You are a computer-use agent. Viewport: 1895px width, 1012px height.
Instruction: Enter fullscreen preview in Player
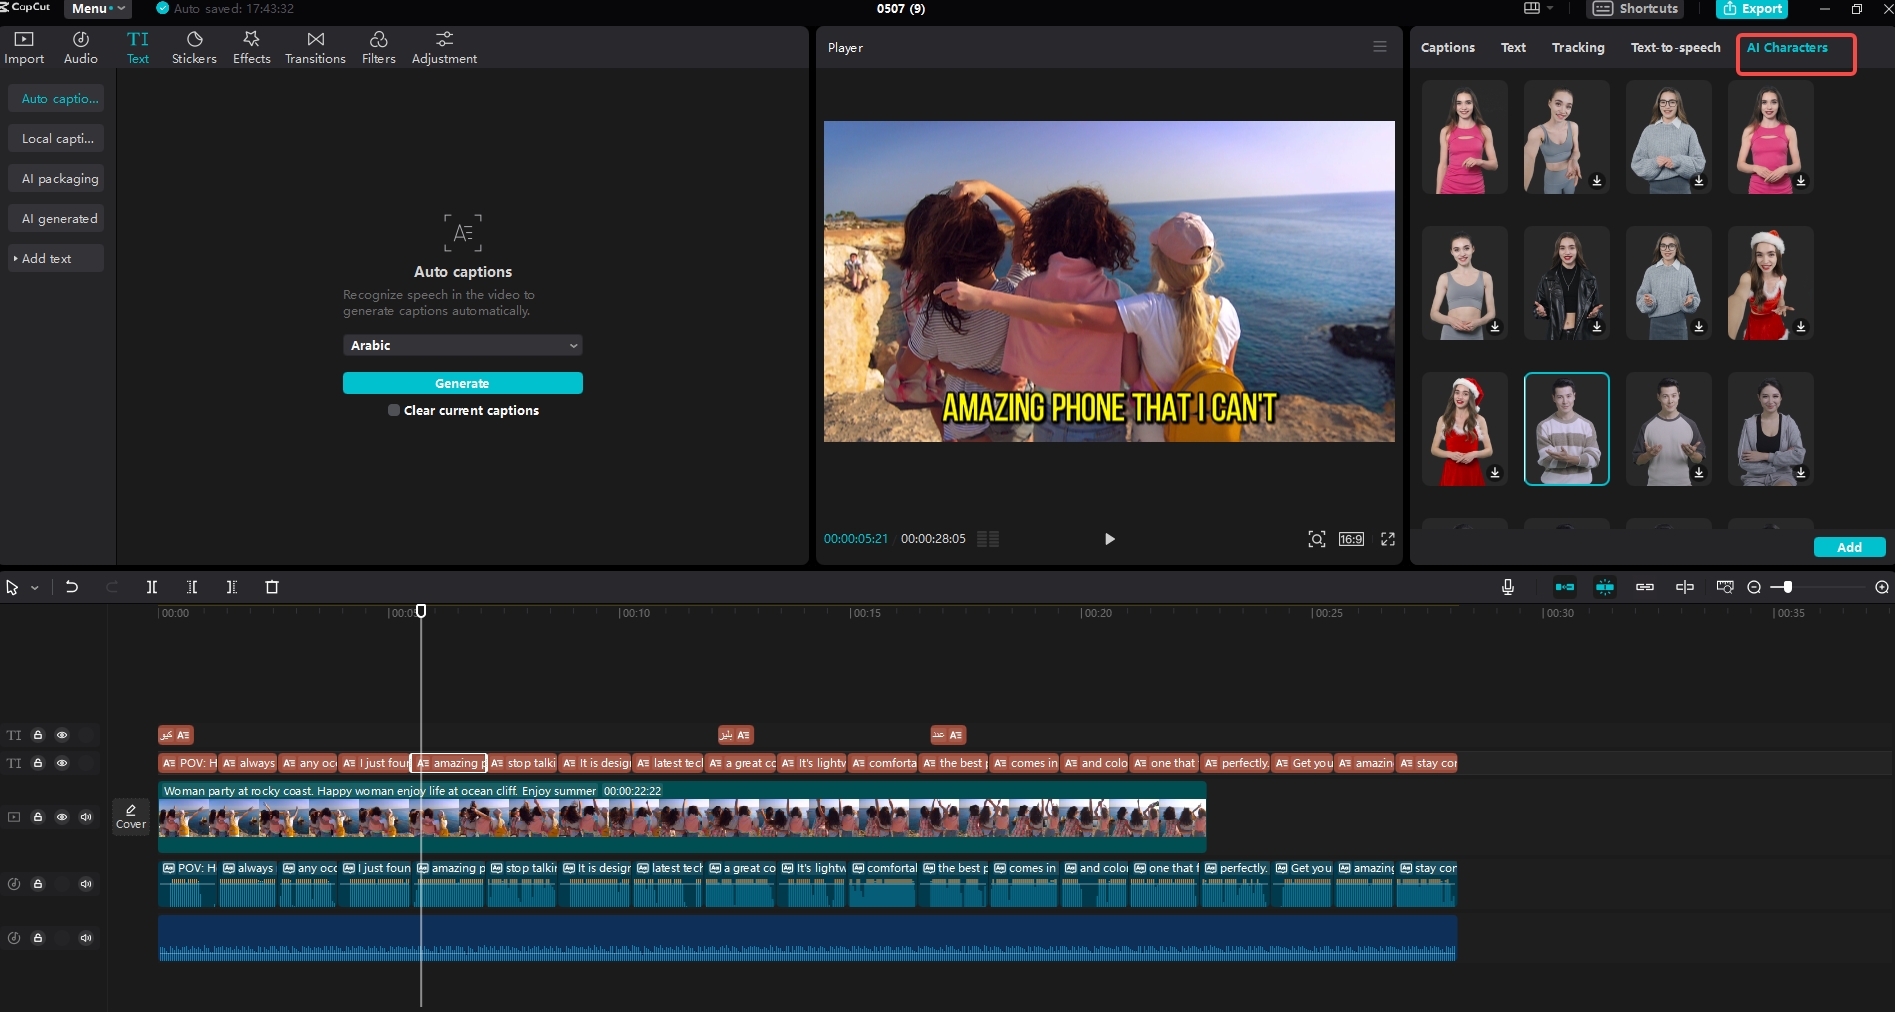coord(1388,539)
